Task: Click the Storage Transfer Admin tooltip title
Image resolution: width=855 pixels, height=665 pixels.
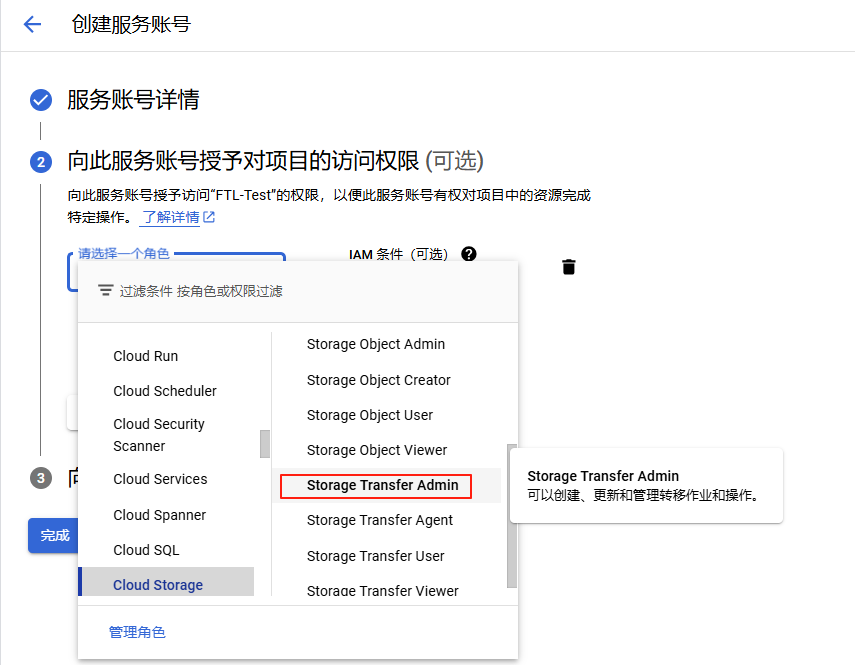Action: [603, 476]
